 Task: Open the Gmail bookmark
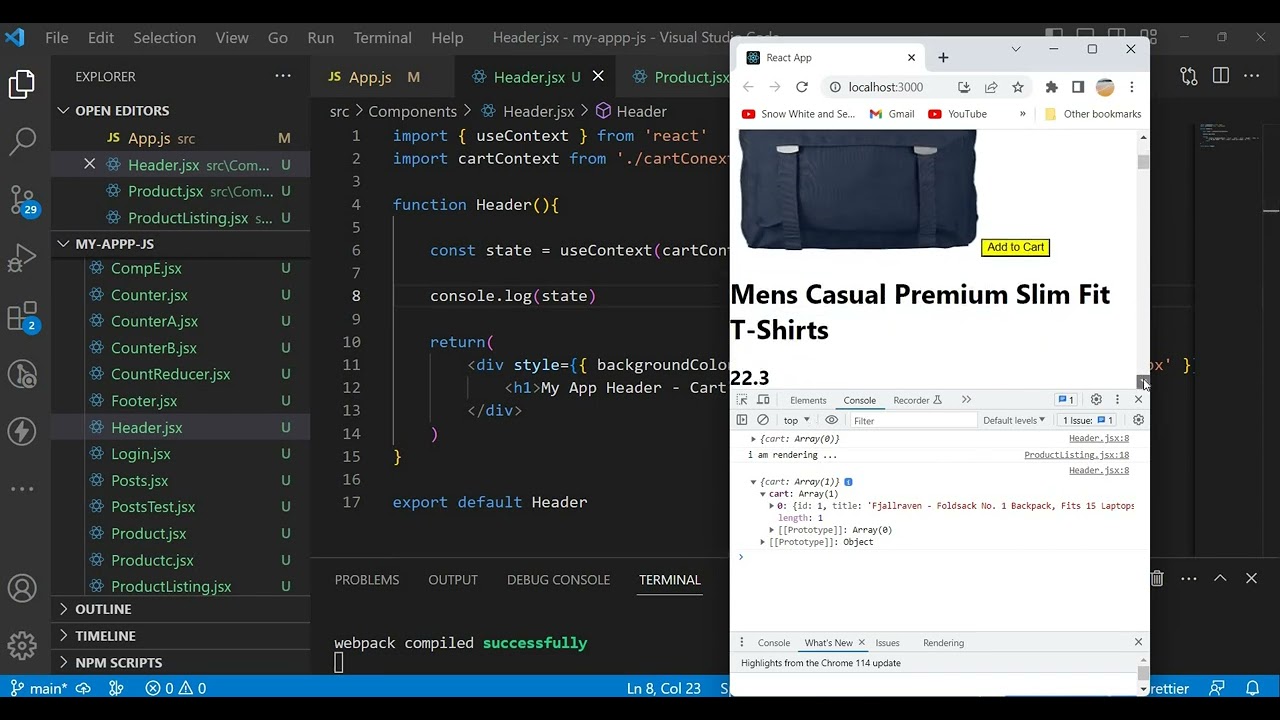[x=892, y=114]
